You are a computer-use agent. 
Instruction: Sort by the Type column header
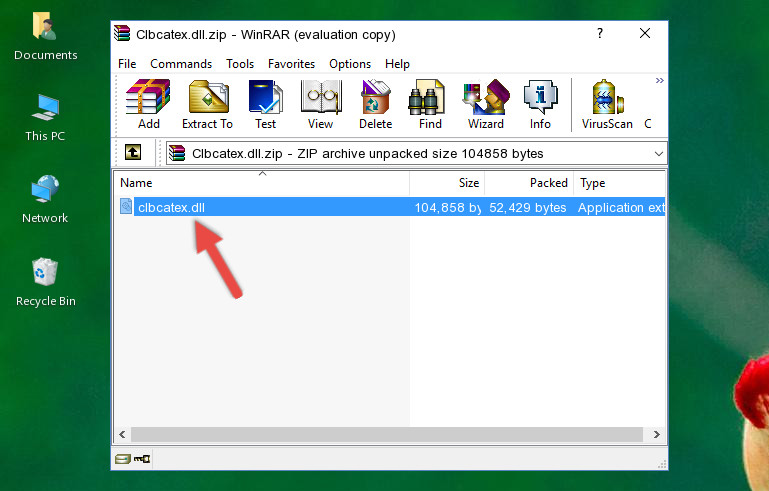(x=619, y=183)
